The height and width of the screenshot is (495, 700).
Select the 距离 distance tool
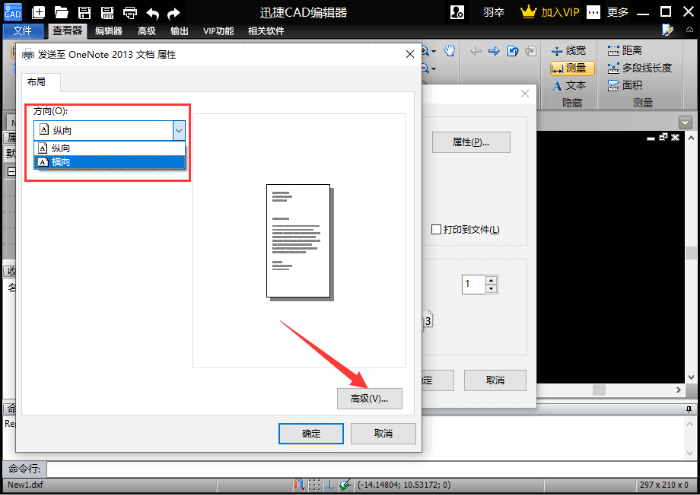625,50
